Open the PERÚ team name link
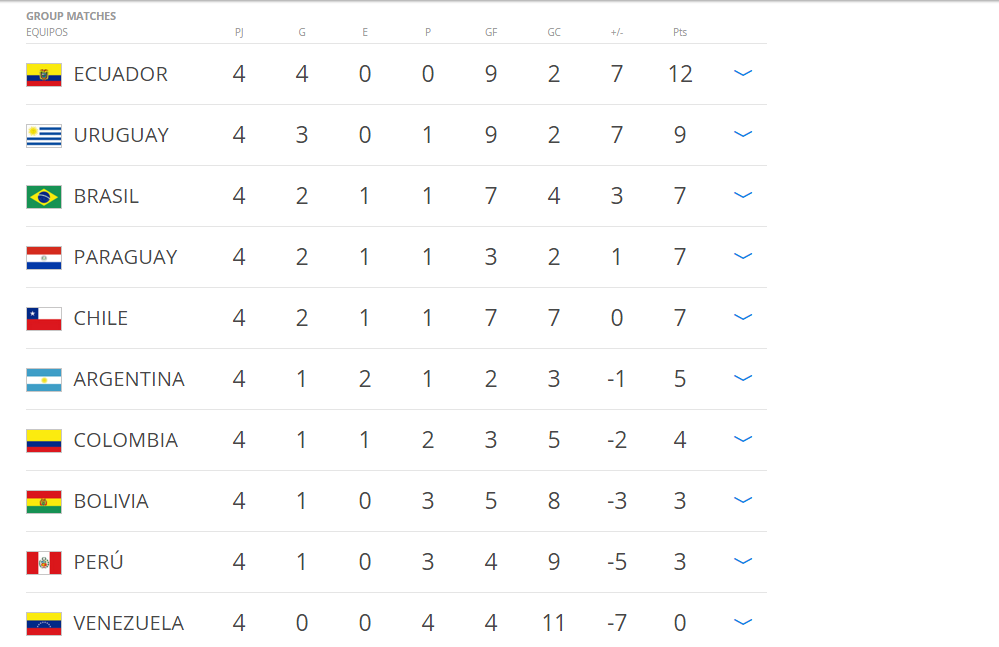This screenshot has height=647, width=999. click(x=98, y=562)
